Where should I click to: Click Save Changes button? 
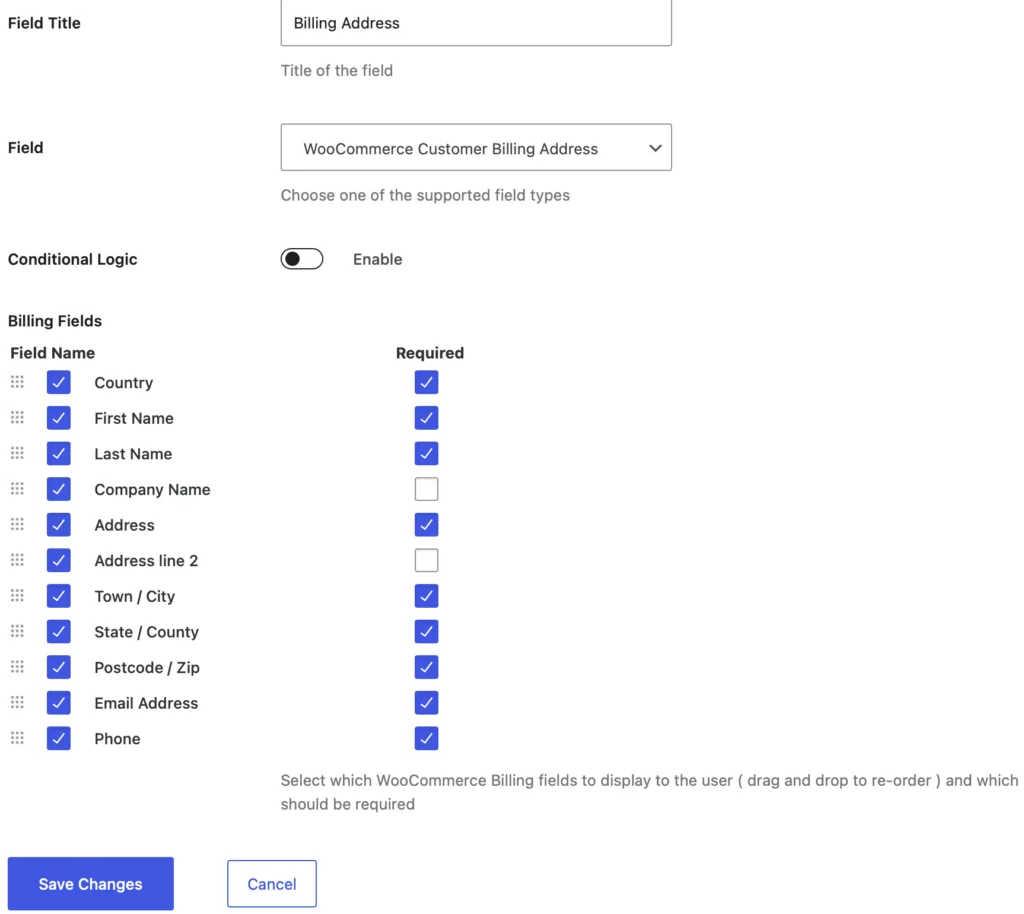coord(91,883)
